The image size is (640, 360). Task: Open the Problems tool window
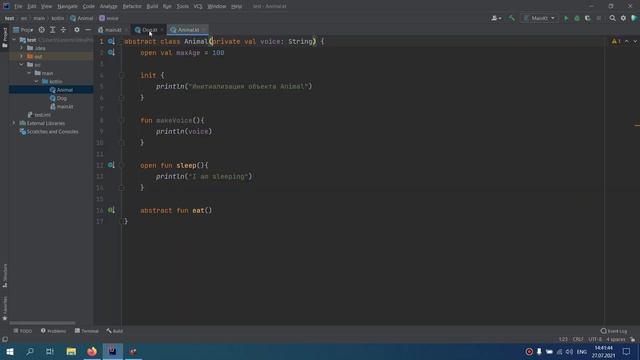(x=53, y=331)
